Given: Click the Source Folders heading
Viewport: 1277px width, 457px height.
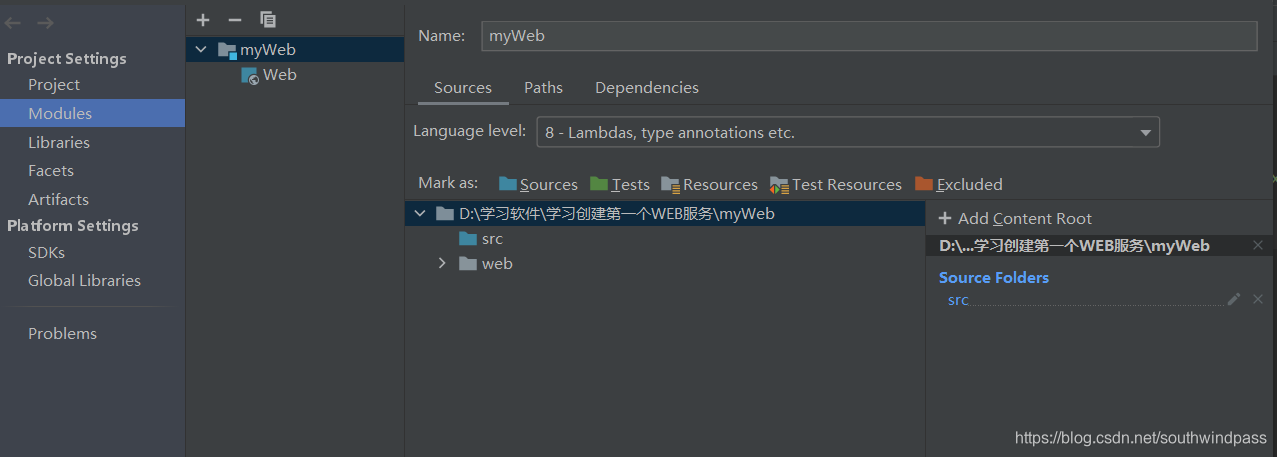Looking at the screenshot, I should coord(994,278).
